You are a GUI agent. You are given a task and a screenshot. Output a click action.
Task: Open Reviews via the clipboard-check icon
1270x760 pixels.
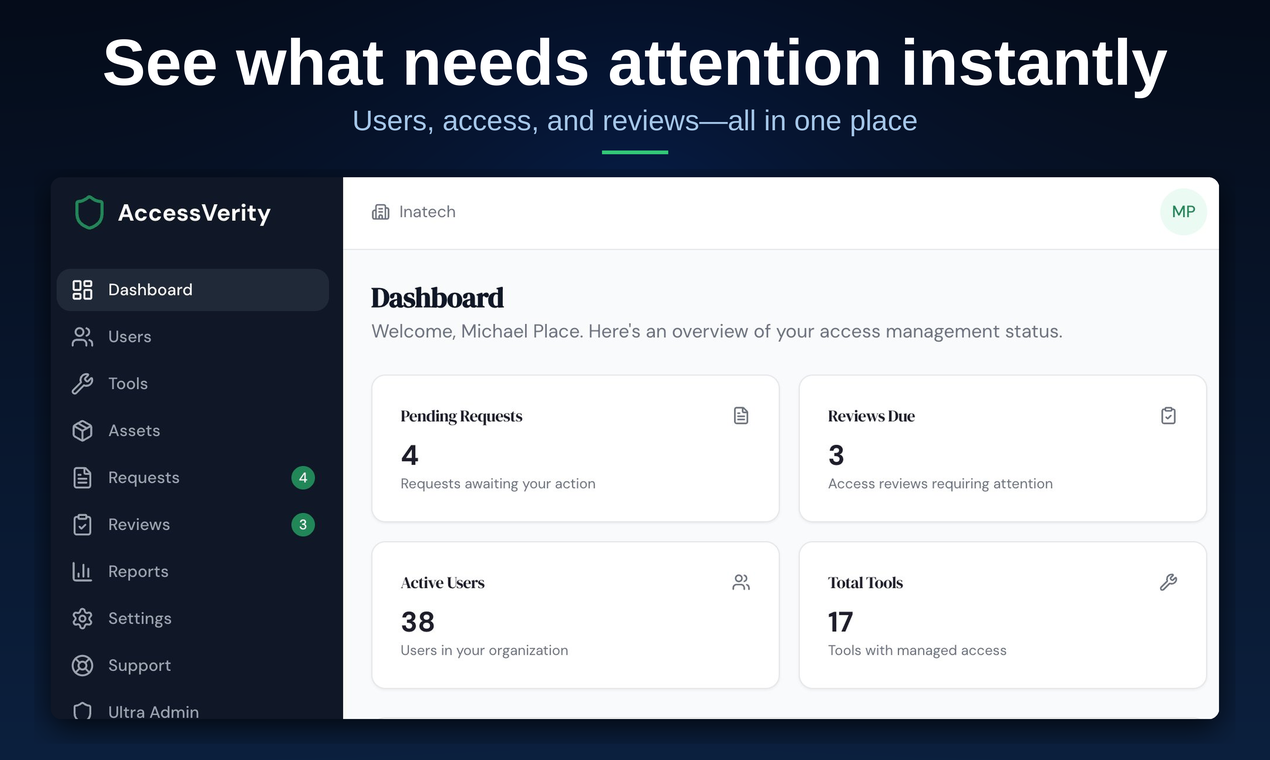tap(82, 524)
